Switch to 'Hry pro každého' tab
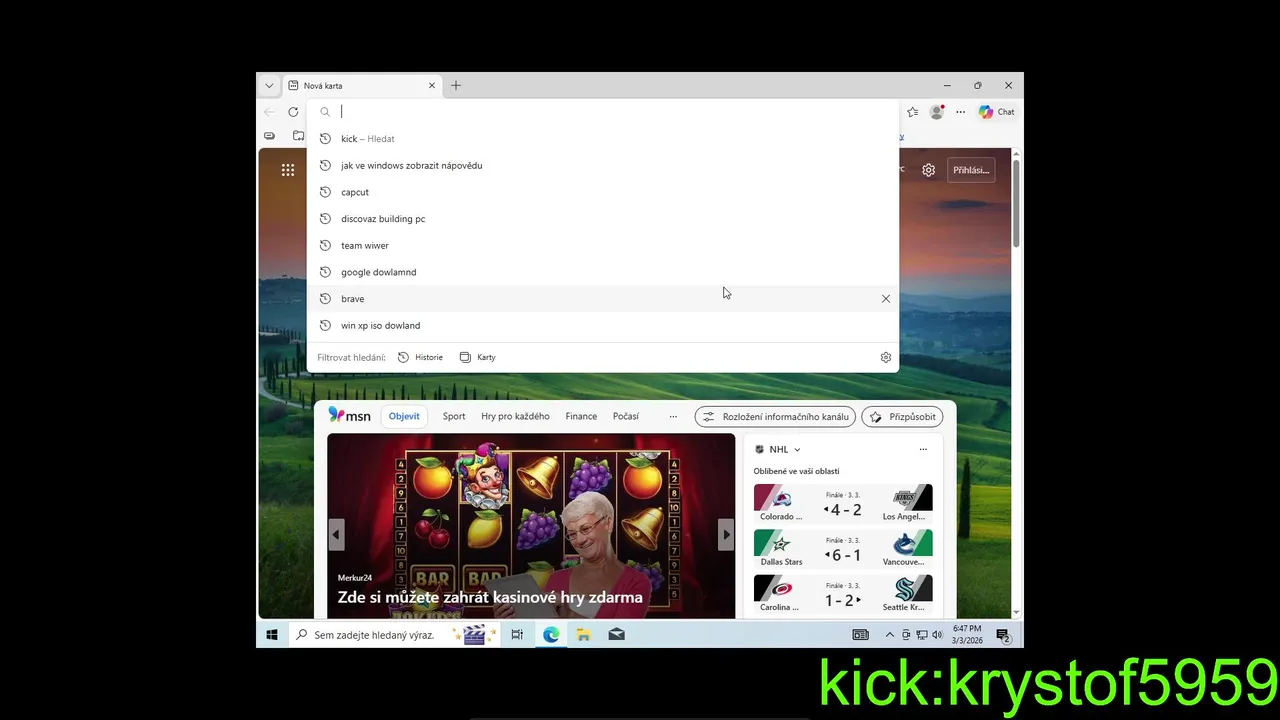The image size is (1280, 720). click(515, 416)
